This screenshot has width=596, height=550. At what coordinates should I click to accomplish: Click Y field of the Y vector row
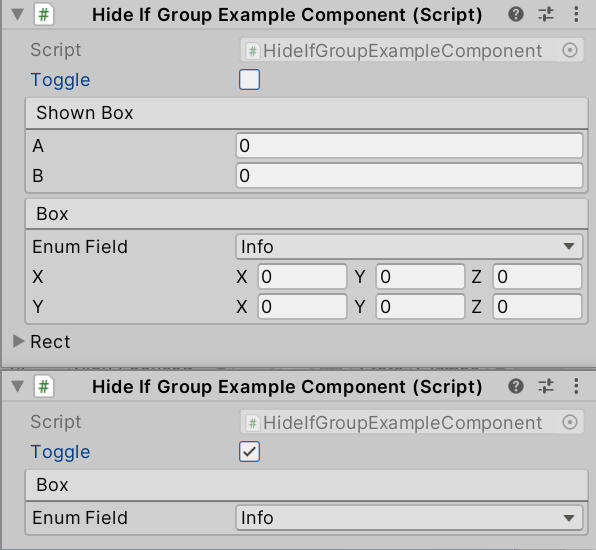pos(420,306)
